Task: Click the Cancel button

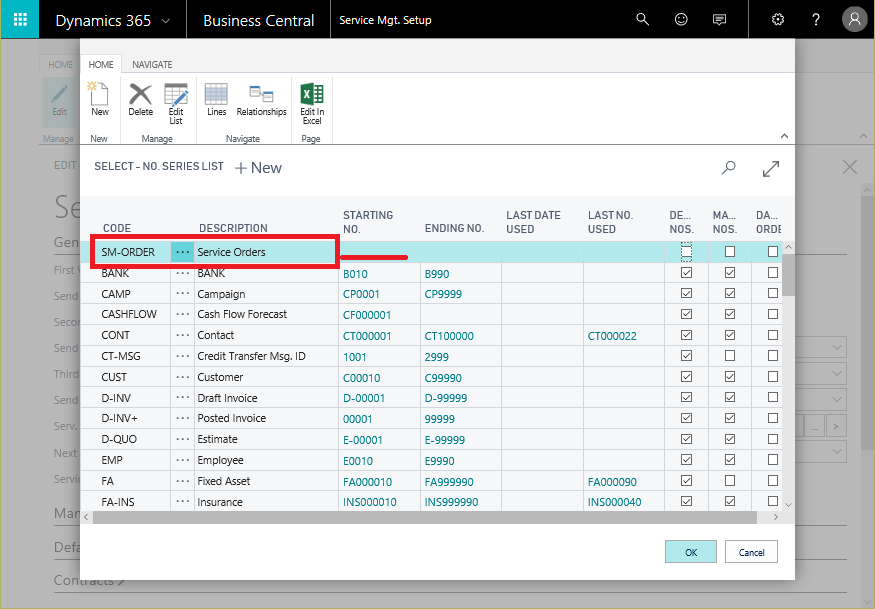Action: coord(751,552)
